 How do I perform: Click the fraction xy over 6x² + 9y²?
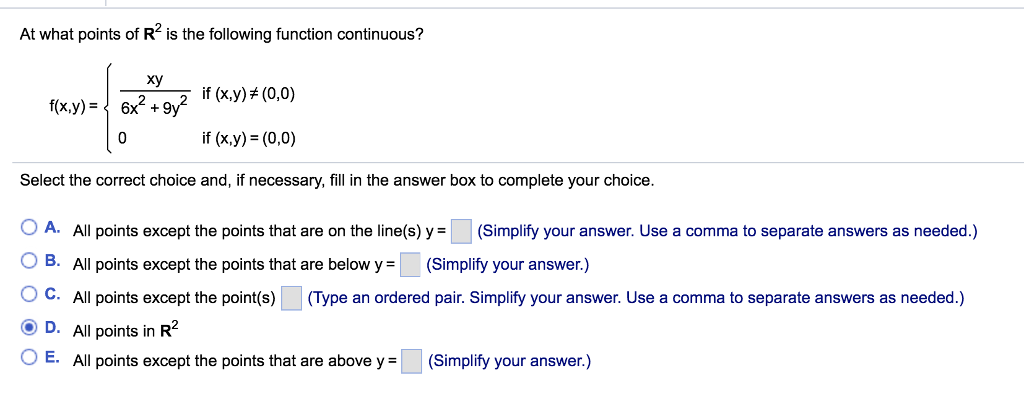point(155,93)
